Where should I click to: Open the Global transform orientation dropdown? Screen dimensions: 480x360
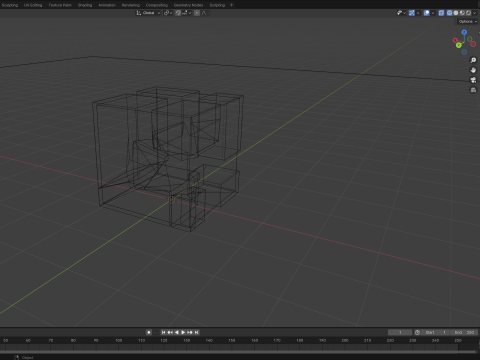pos(148,13)
